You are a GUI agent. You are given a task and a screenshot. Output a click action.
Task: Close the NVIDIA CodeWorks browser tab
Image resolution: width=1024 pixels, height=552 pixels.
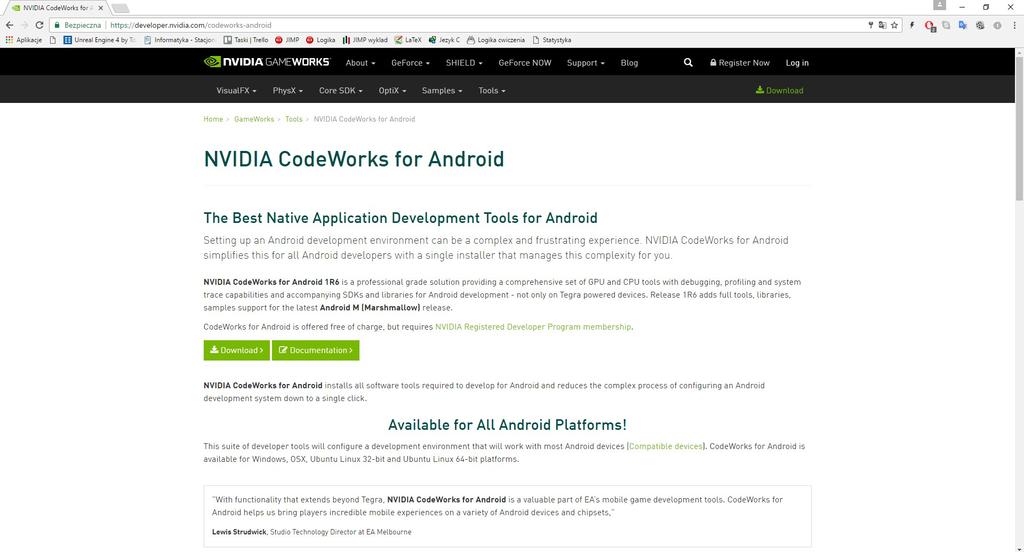[x=101, y=8]
